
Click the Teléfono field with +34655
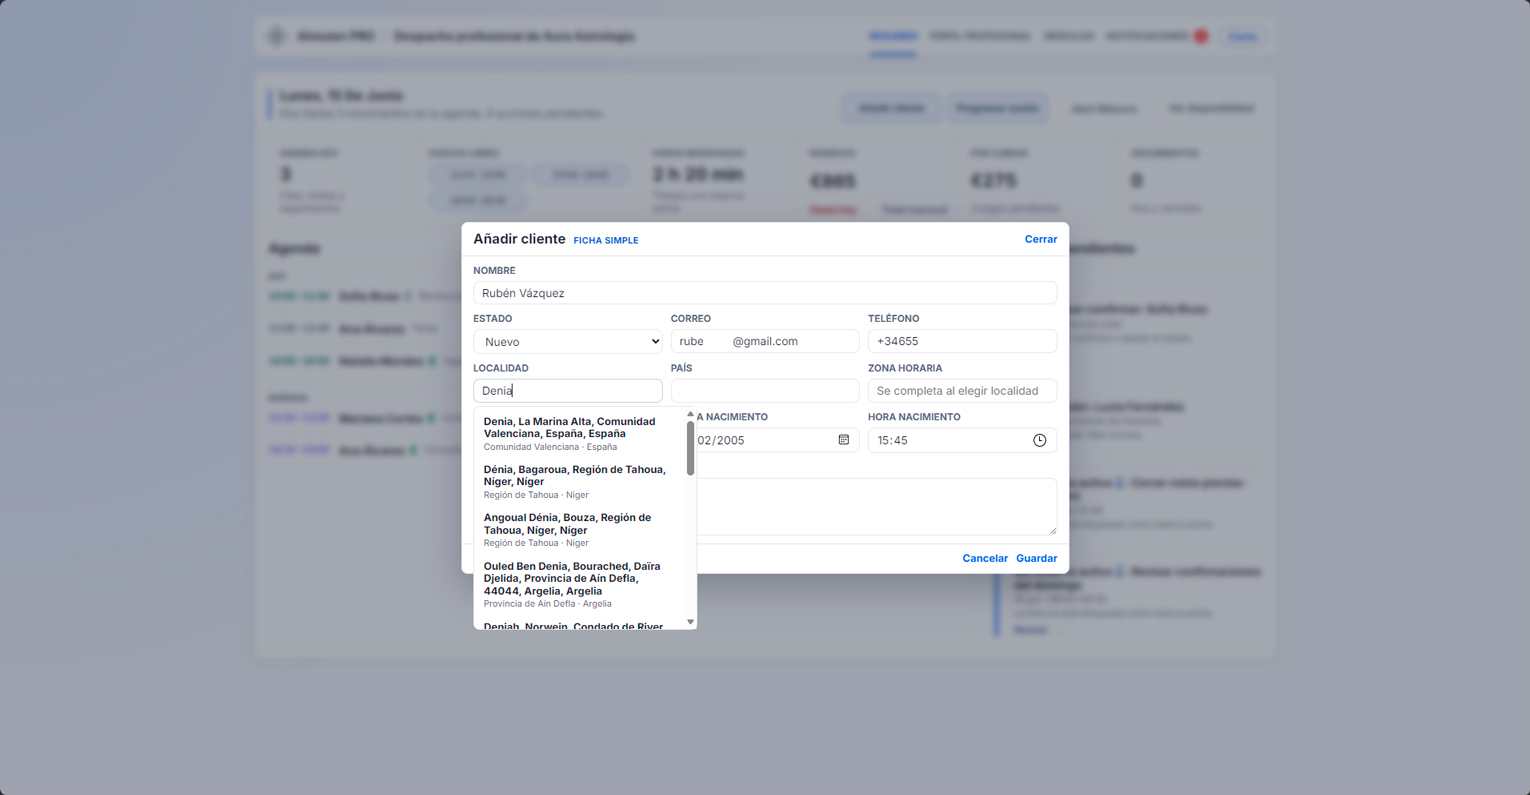click(x=962, y=341)
